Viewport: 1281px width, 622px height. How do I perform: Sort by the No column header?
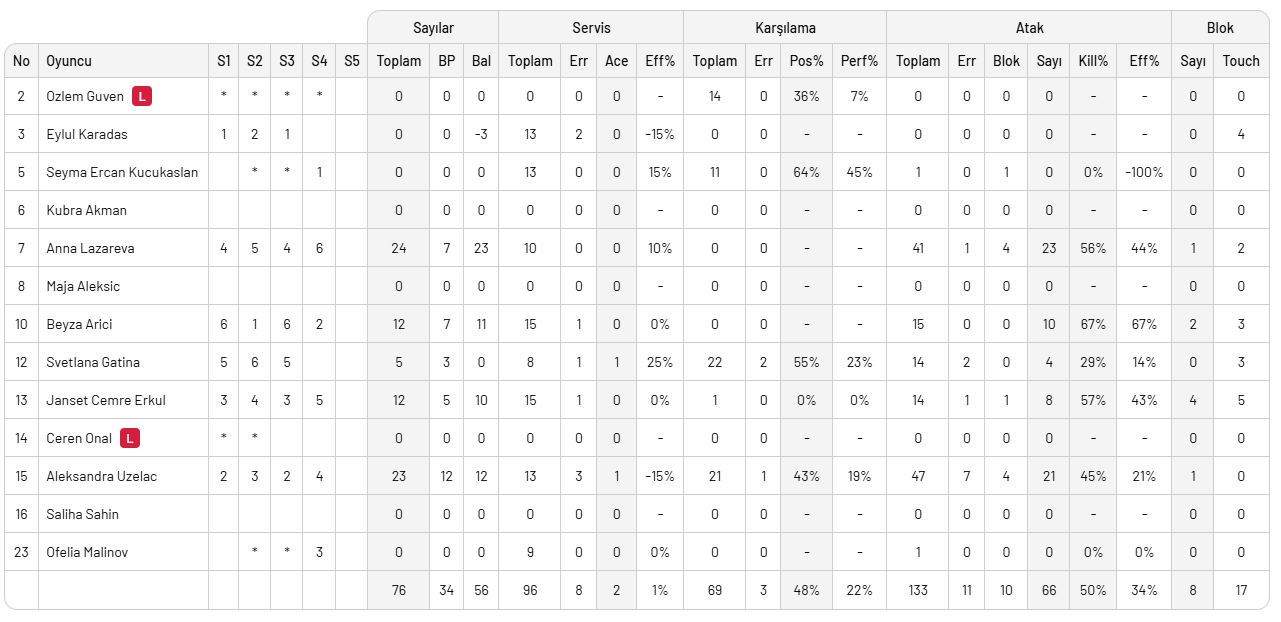click(x=22, y=61)
